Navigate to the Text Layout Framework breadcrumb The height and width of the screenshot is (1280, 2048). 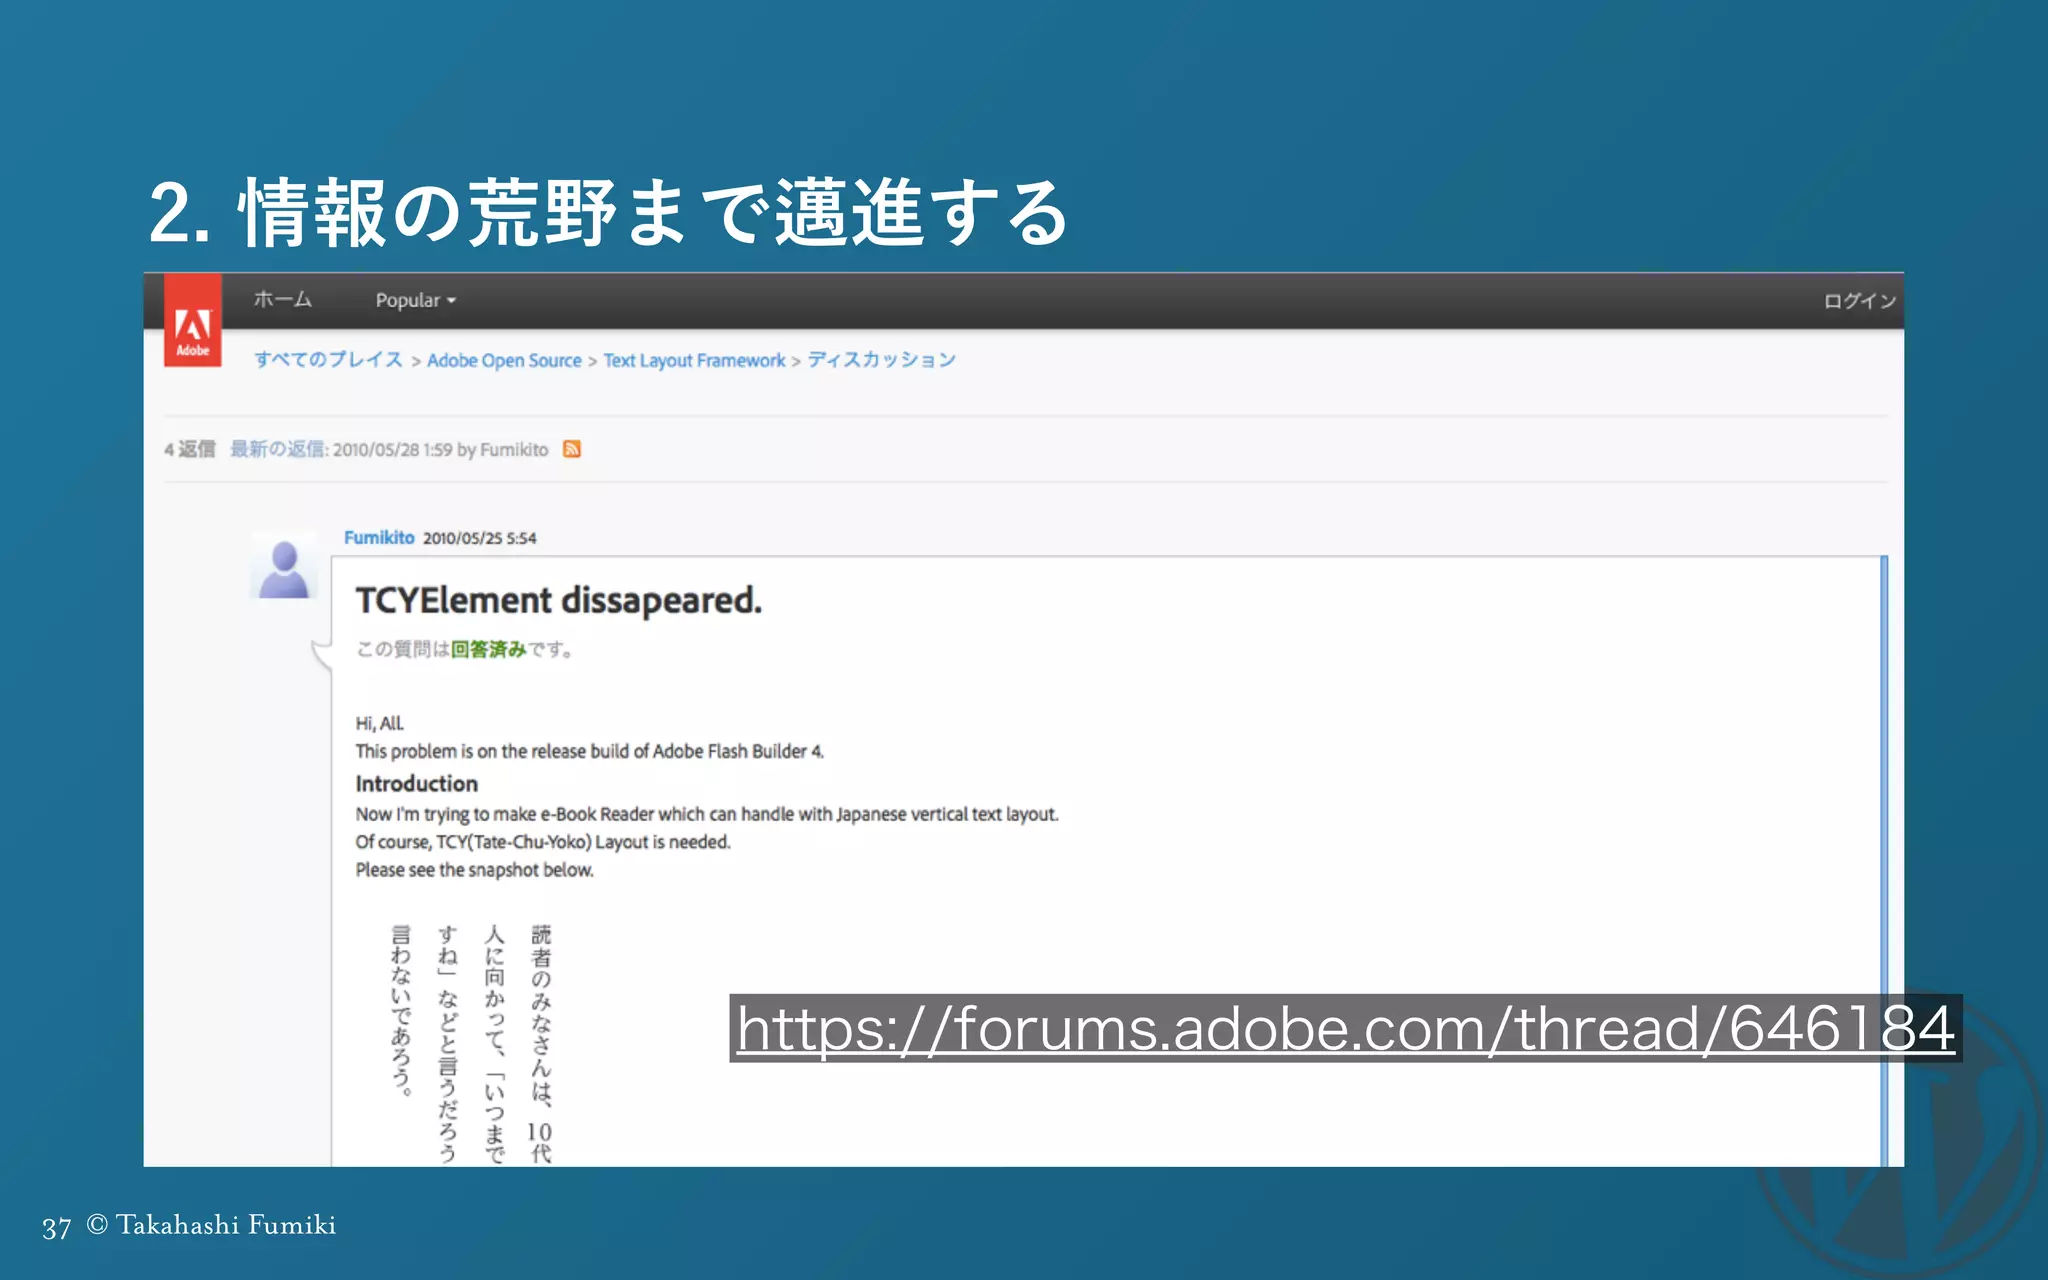click(694, 360)
